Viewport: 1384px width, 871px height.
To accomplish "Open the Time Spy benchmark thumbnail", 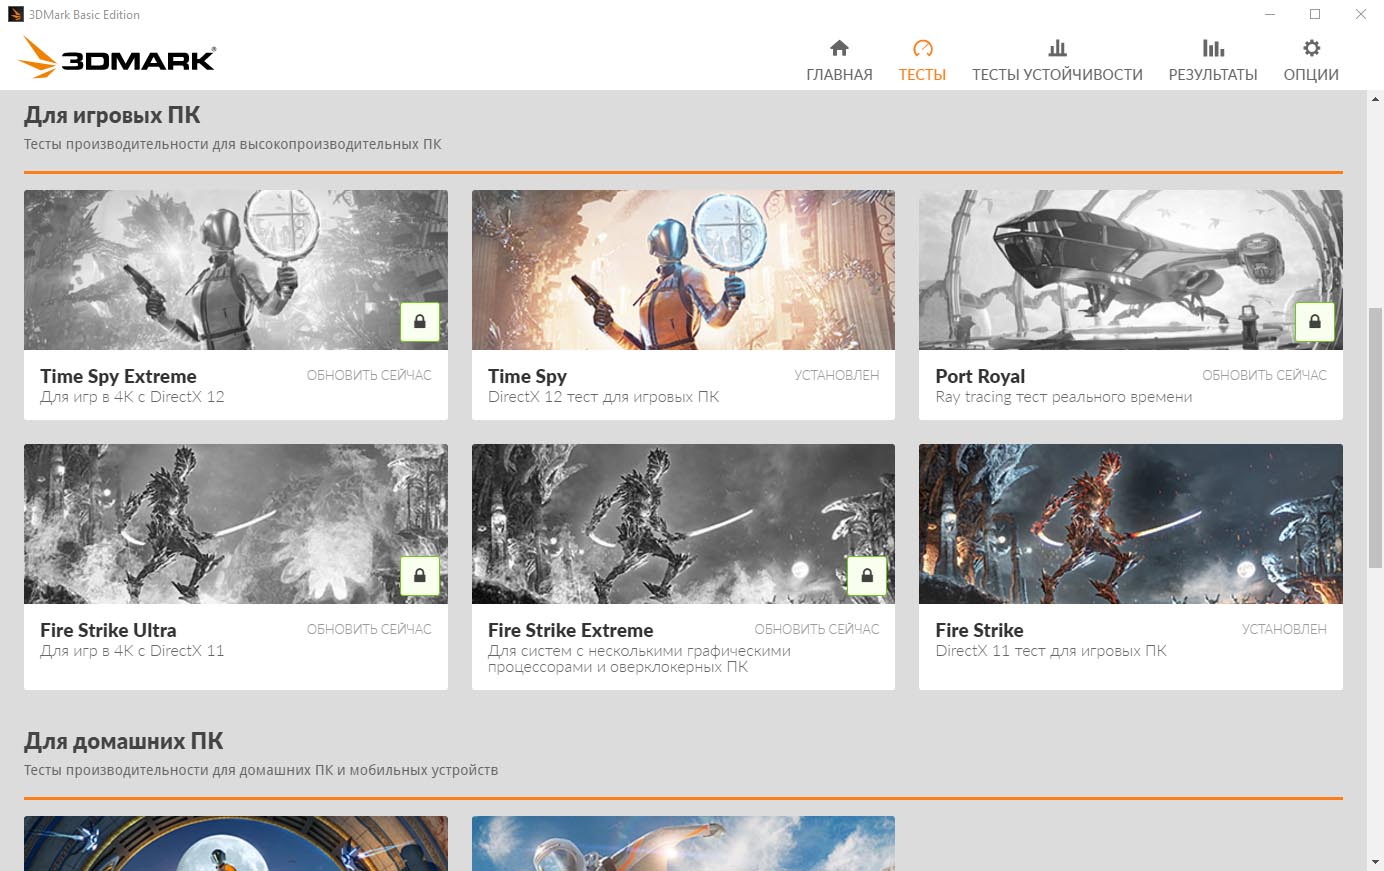I will [x=683, y=270].
